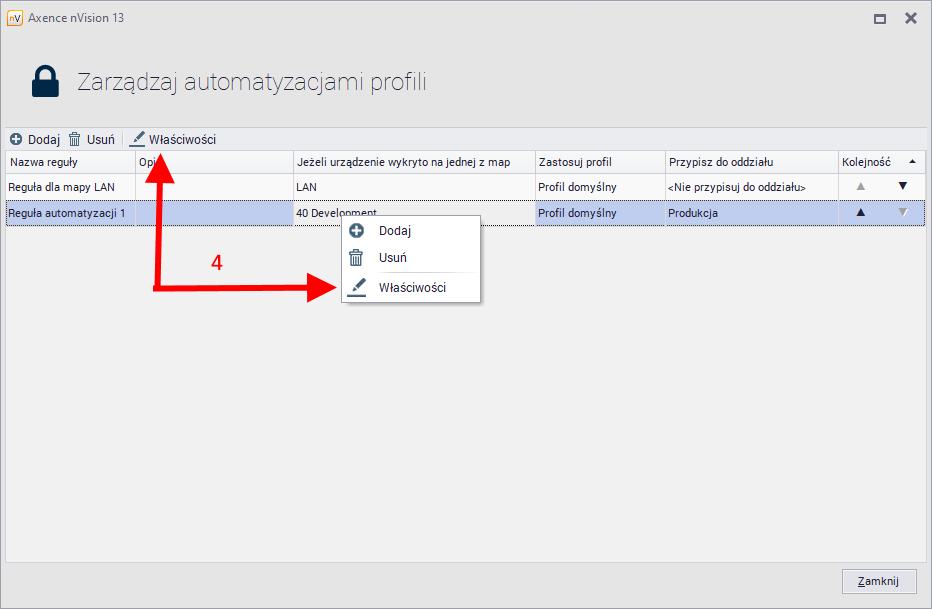Screen dimensions: 932x609
Task: Click the Właściwości pencil icon on the toolbar
Action: pyautogui.click(x=137, y=139)
